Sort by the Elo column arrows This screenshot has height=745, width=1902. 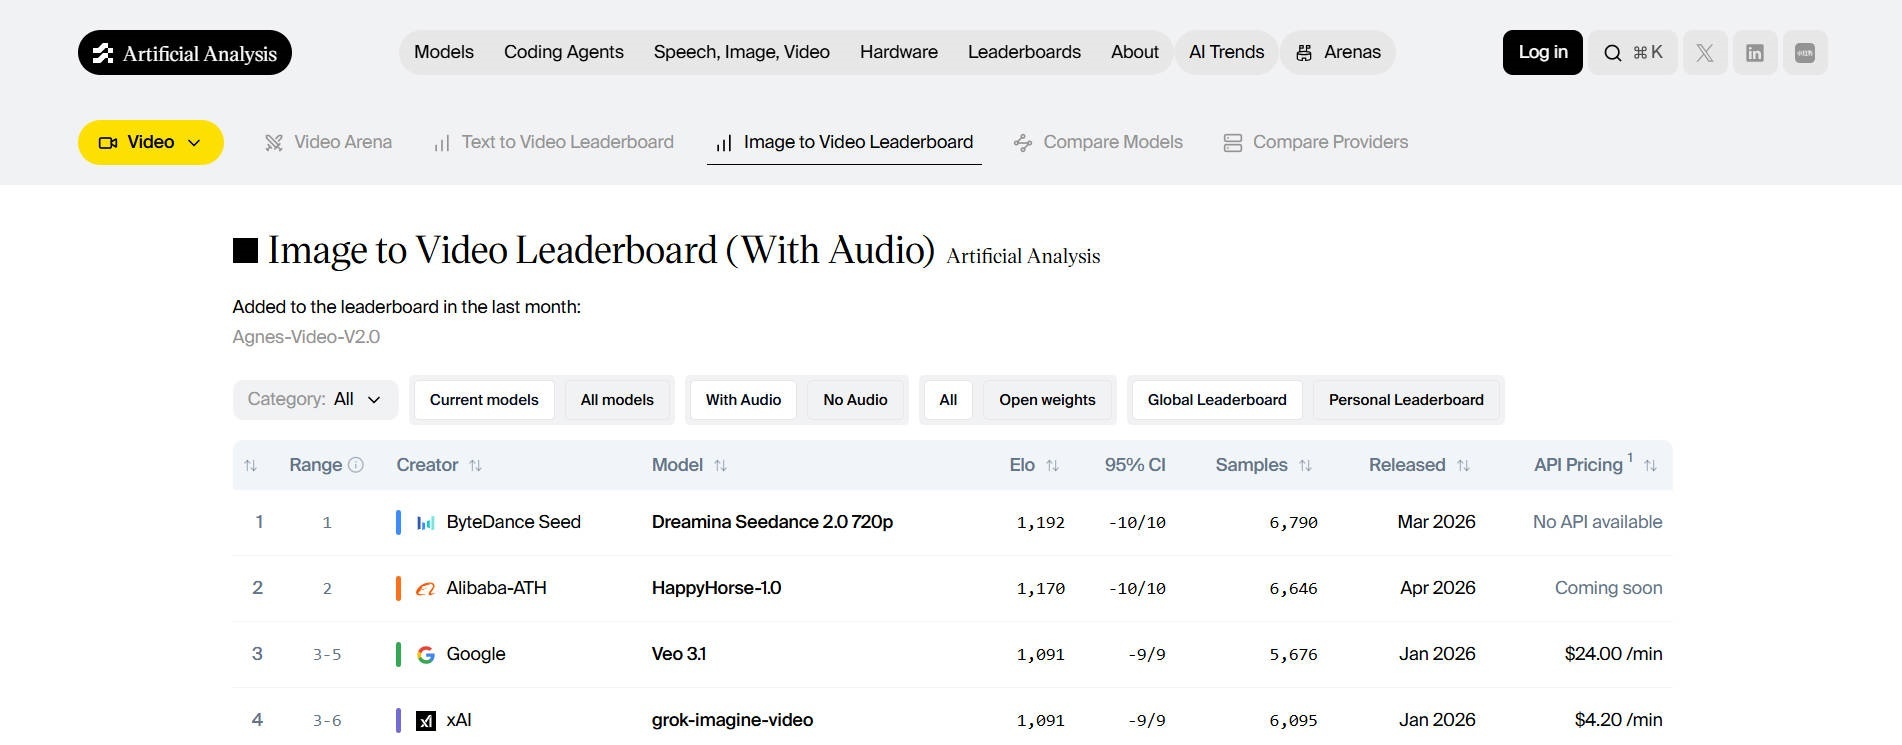(x=1052, y=465)
